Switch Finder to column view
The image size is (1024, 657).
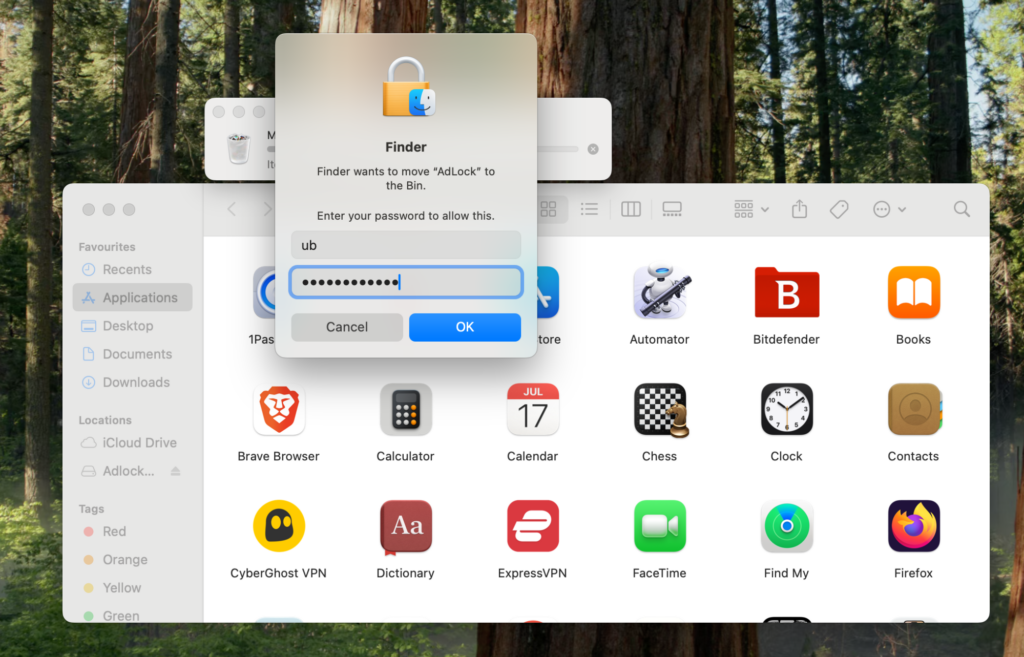coord(631,209)
